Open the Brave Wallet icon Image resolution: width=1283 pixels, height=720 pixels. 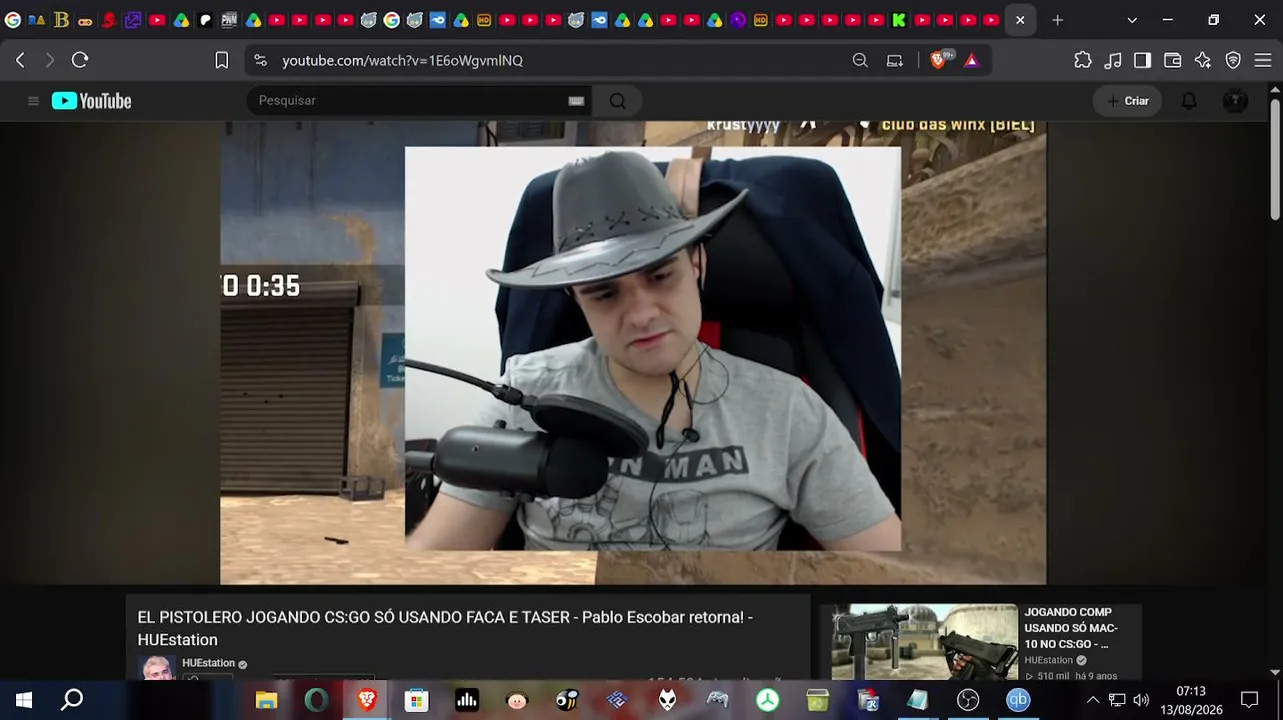[x=1173, y=60]
